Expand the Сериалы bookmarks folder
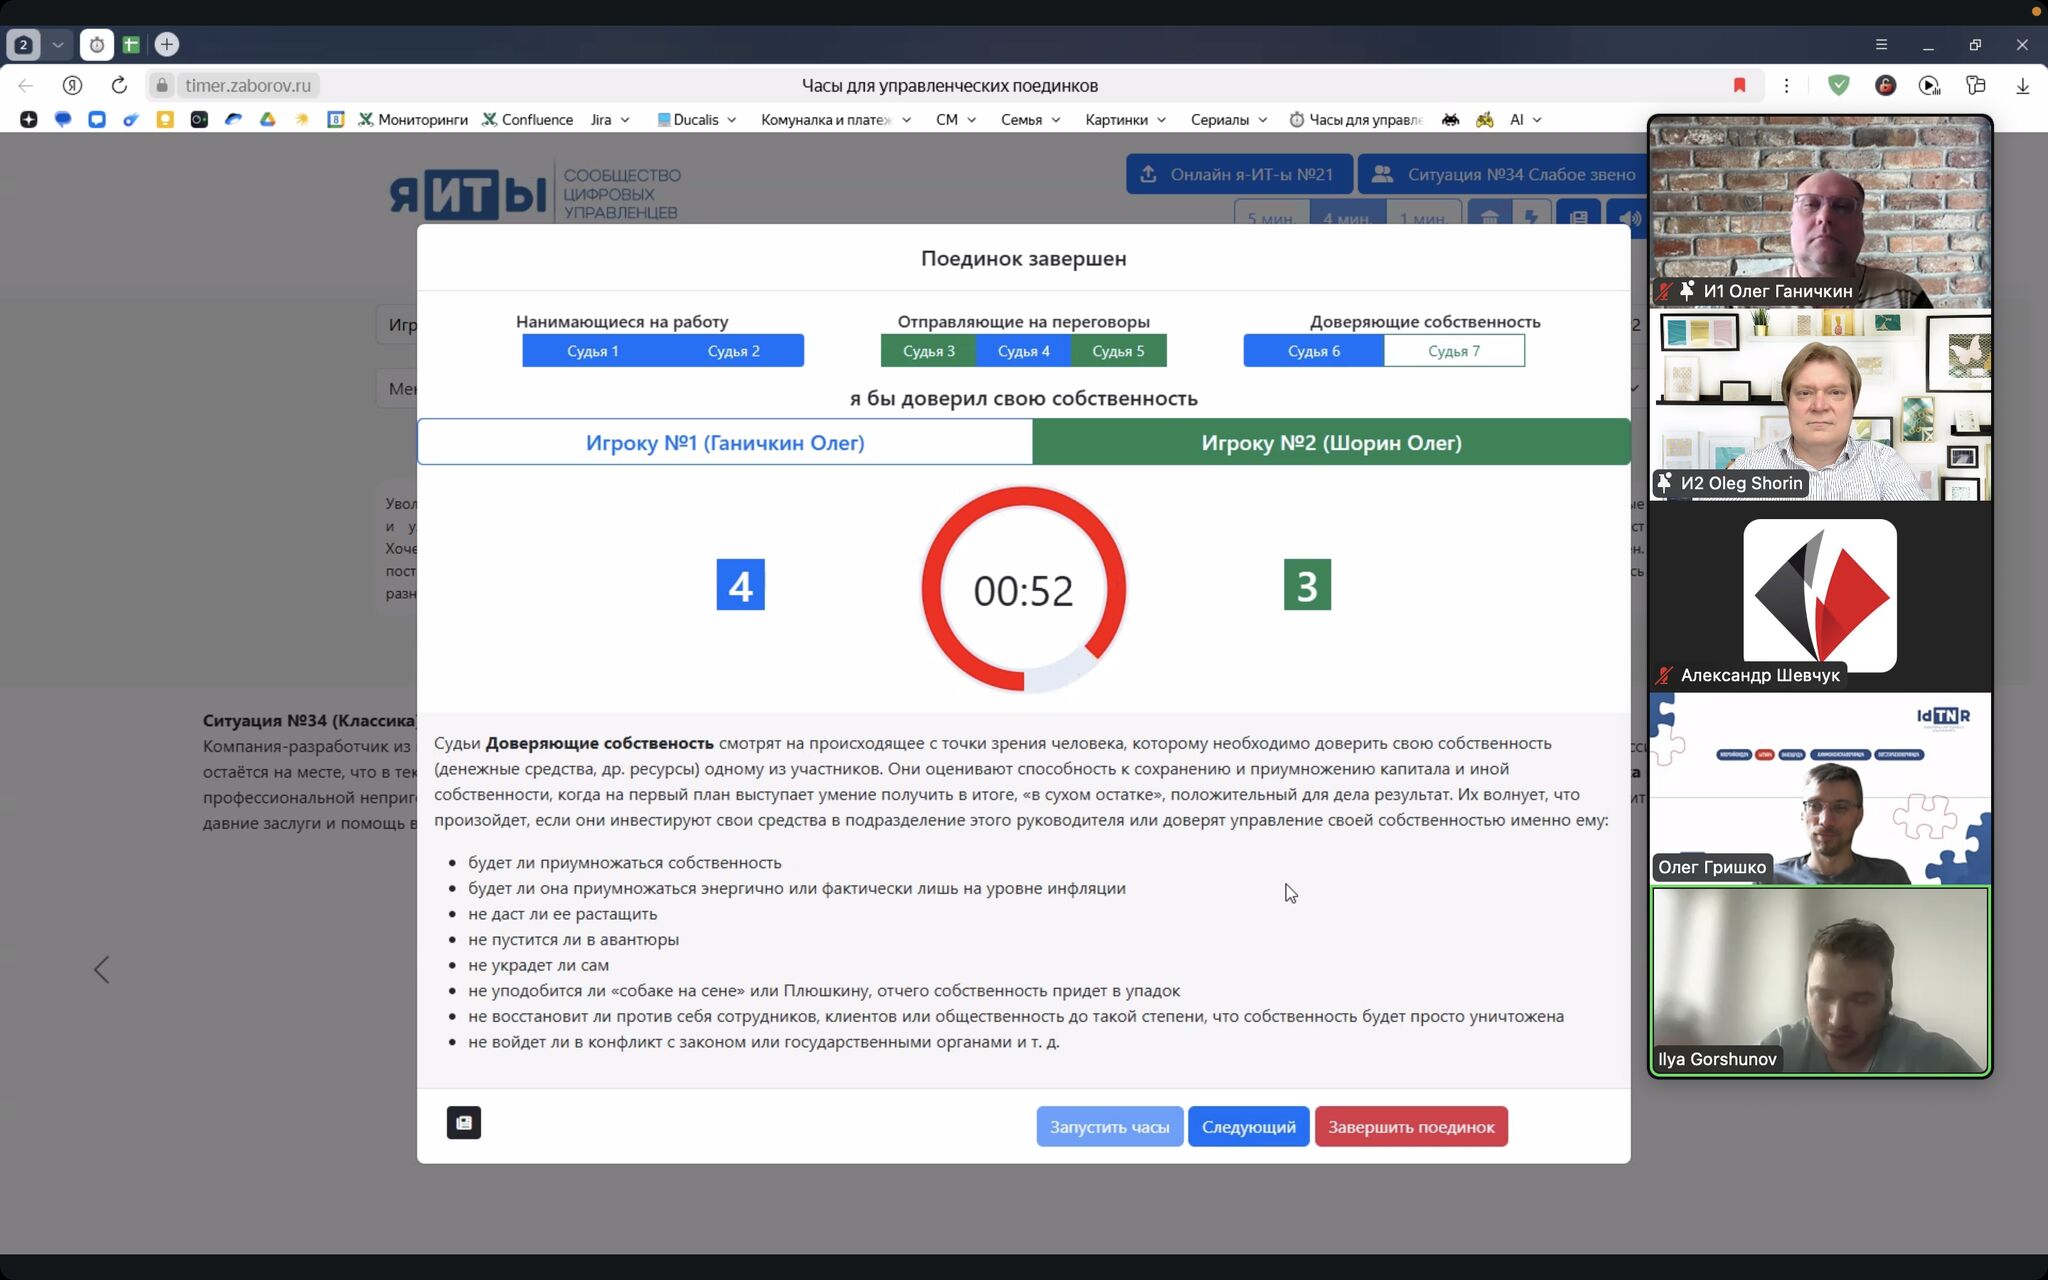 click(x=1228, y=119)
